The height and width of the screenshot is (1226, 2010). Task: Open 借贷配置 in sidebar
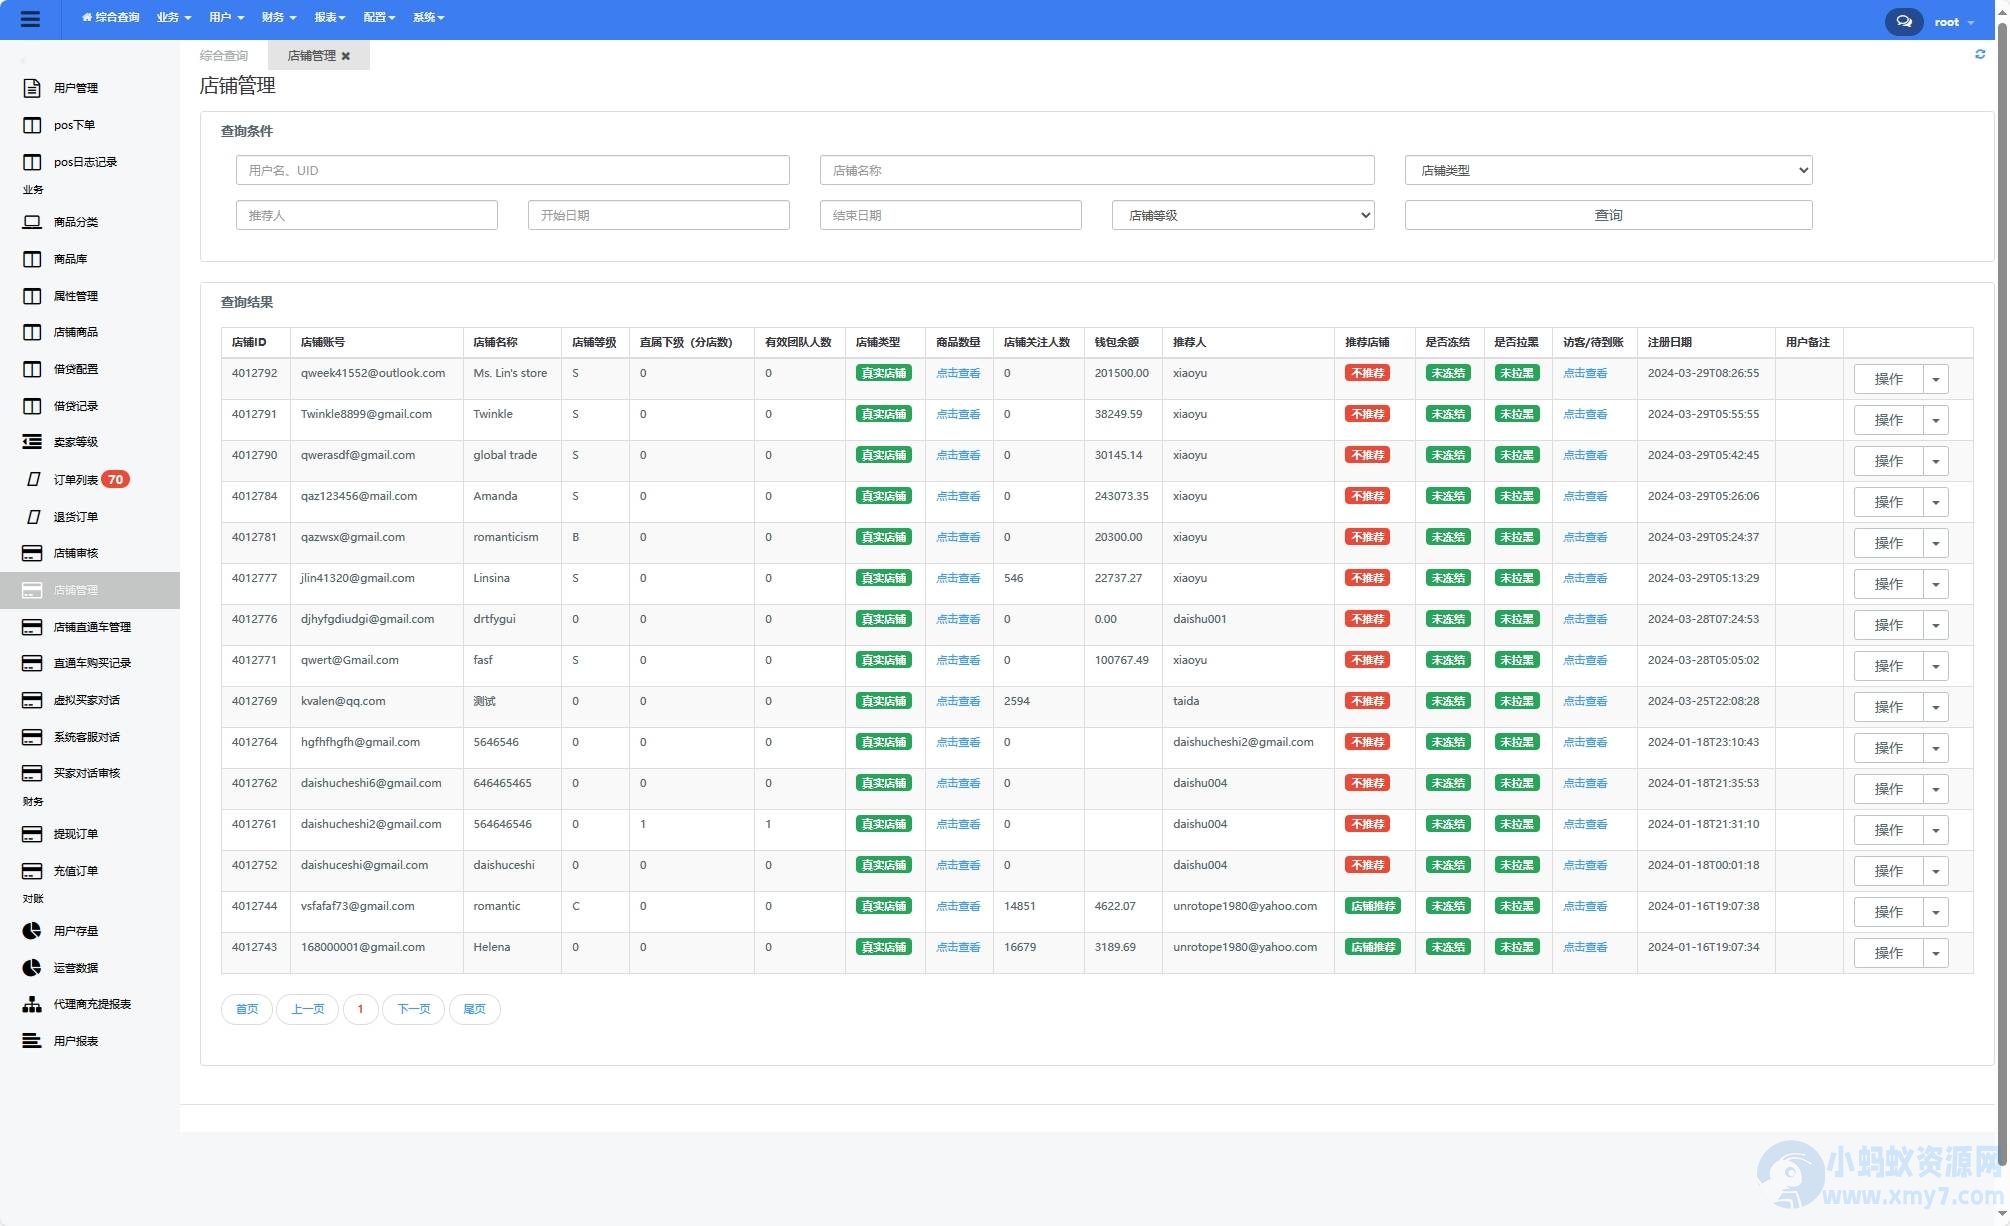point(76,369)
